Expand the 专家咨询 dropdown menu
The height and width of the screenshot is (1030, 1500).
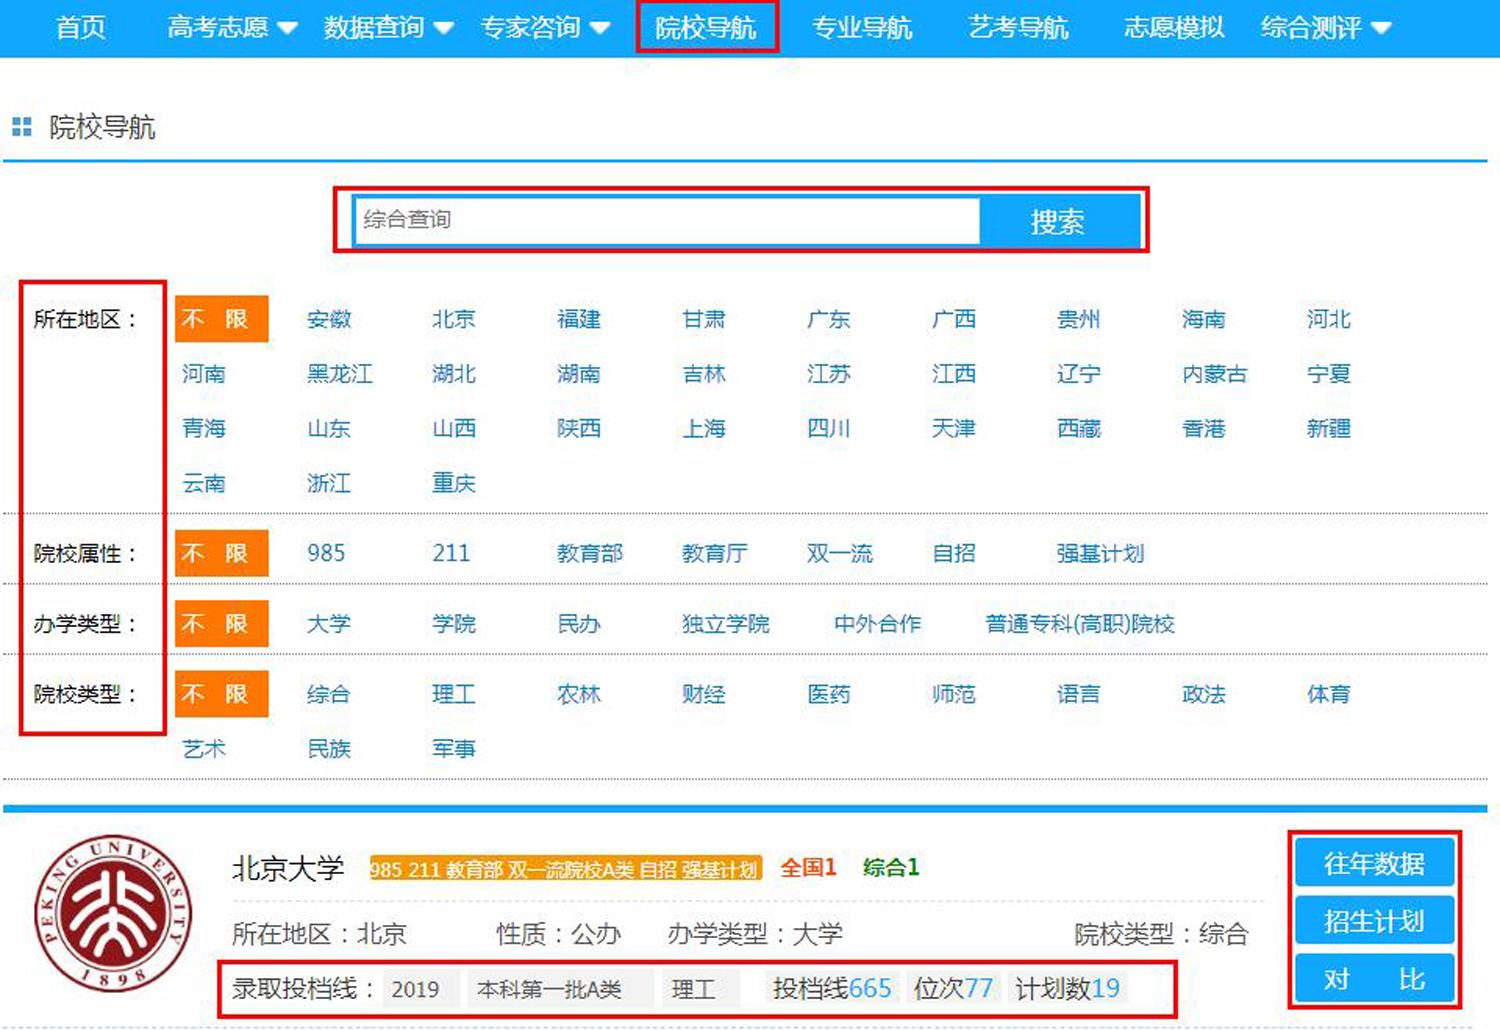pos(544,28)
